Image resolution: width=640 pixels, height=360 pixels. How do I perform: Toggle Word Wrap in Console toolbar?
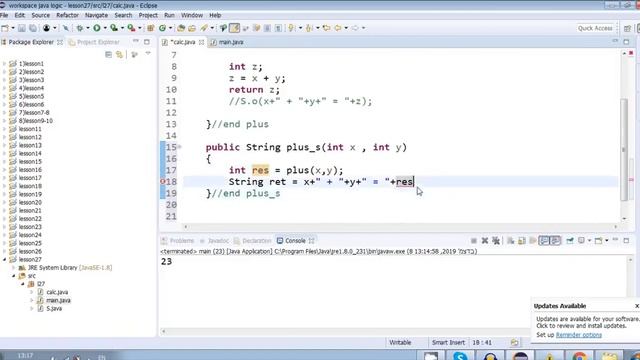point(533,241)
